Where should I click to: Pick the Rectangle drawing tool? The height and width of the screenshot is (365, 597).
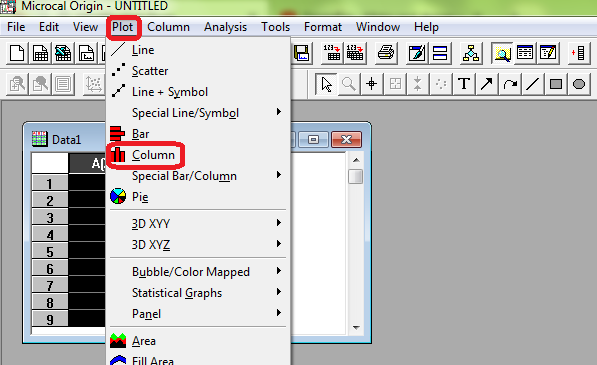coord(556,84)
